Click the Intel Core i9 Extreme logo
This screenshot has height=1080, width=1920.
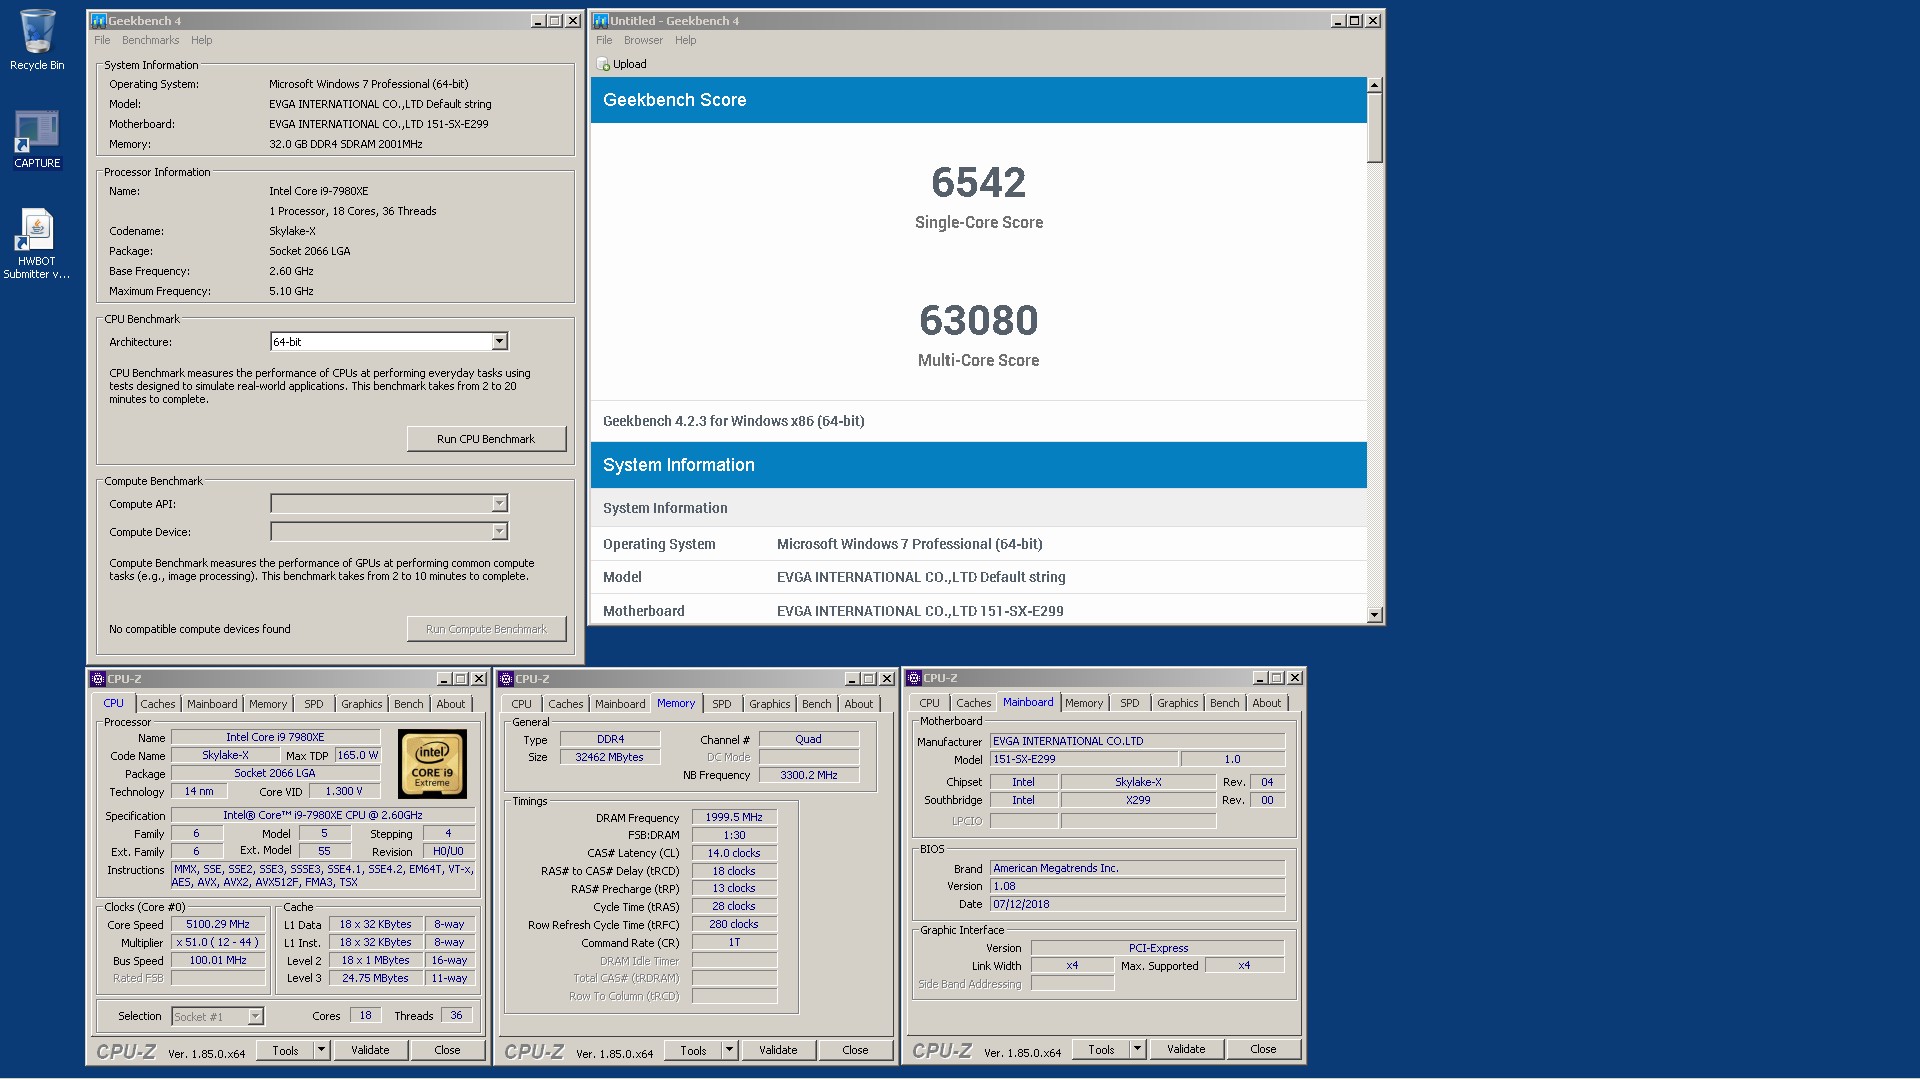tap(432, 763)
